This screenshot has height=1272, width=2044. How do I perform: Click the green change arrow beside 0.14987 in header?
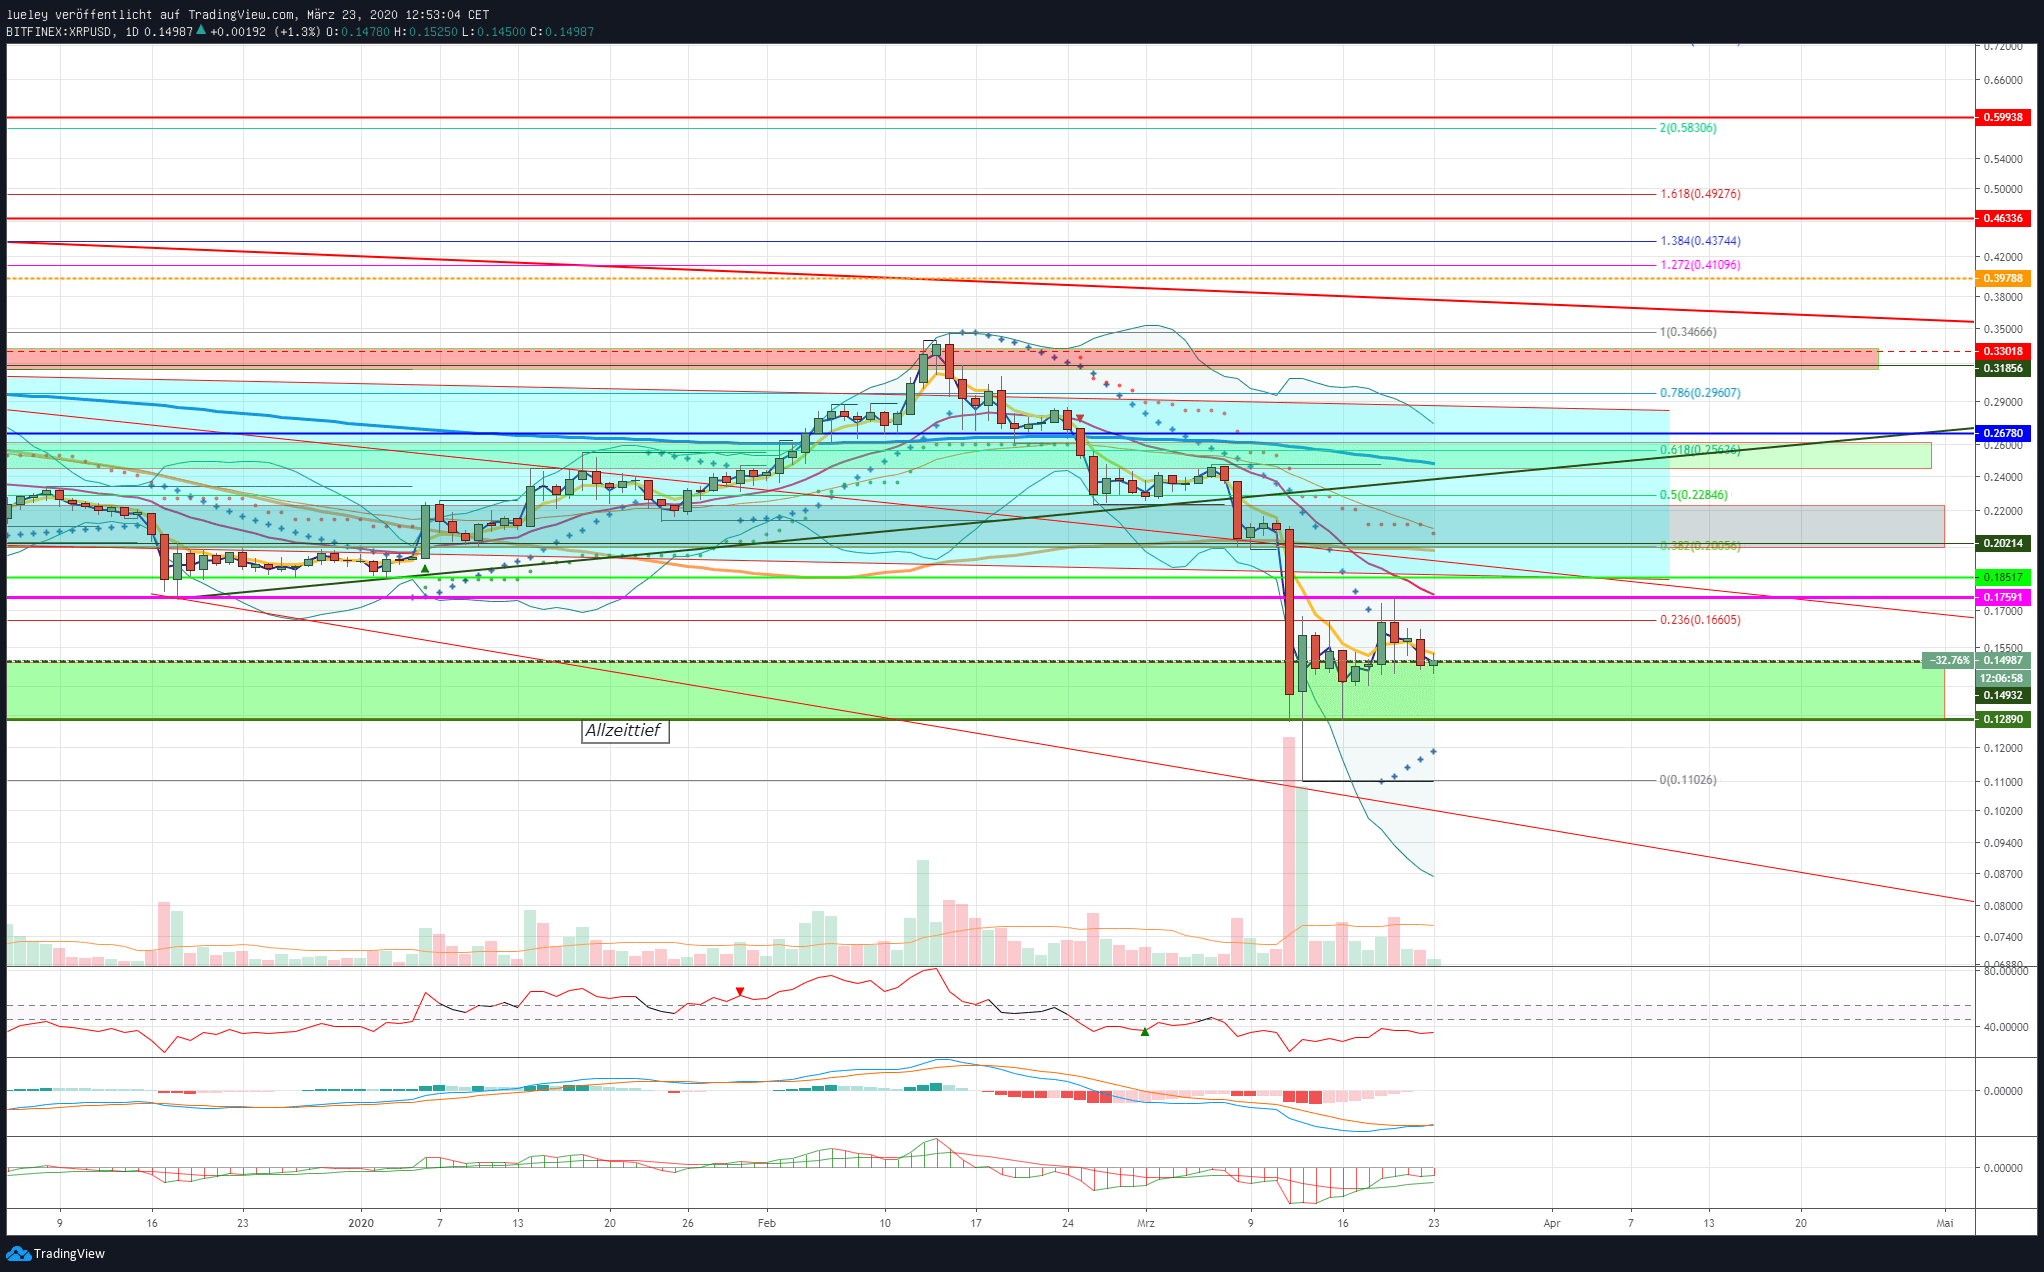201,31
